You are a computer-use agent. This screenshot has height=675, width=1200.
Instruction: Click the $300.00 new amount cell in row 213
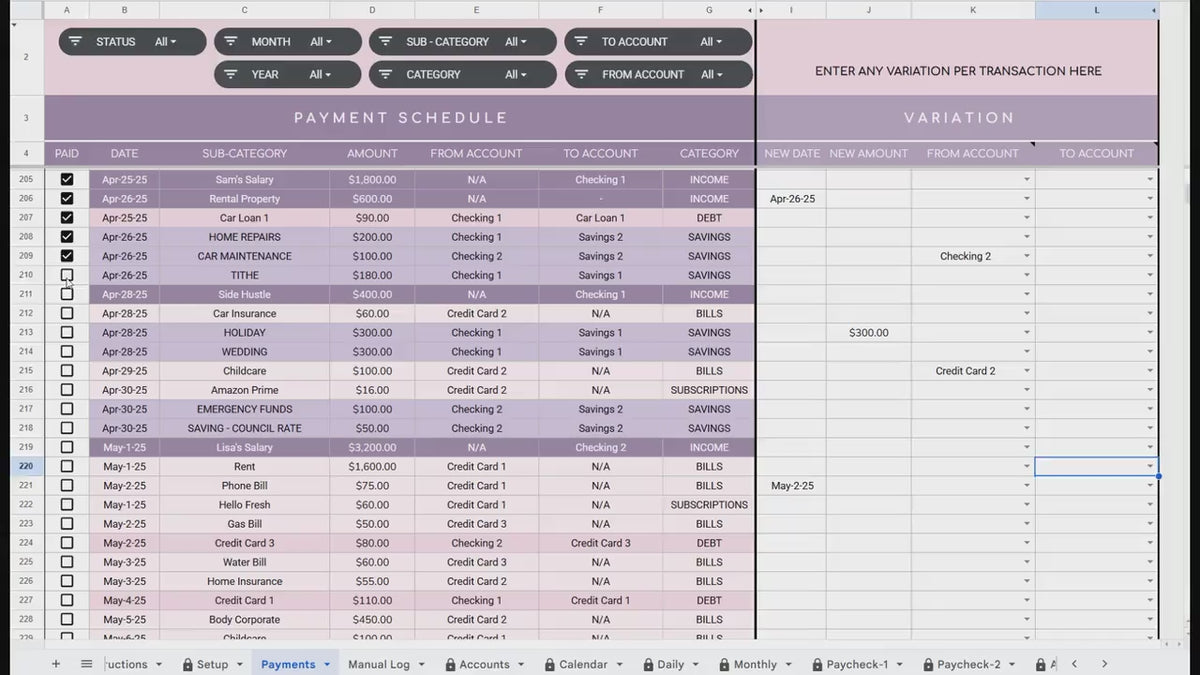point(869,333)
